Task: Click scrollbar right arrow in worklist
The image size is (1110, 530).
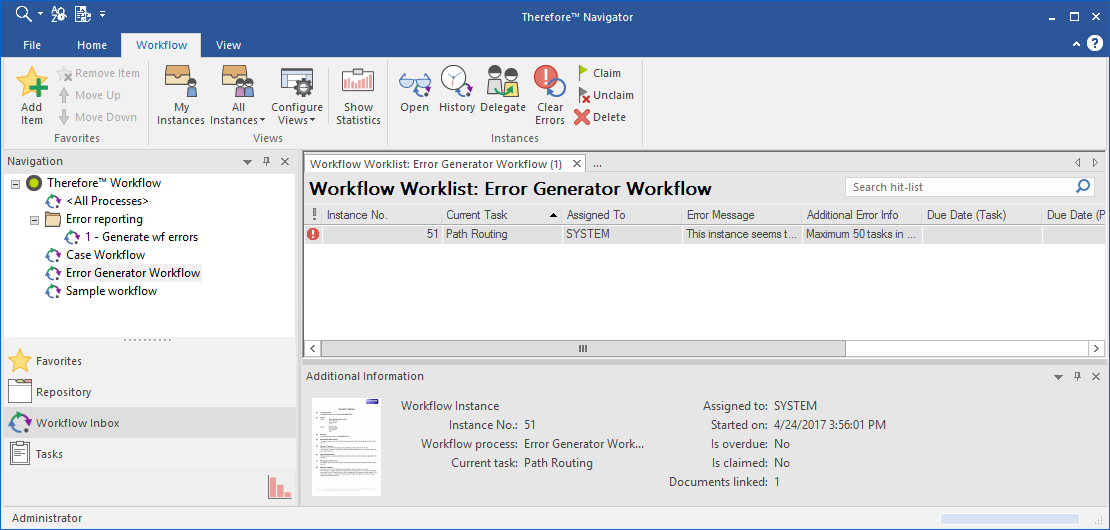Action: tap(1097, 349)
